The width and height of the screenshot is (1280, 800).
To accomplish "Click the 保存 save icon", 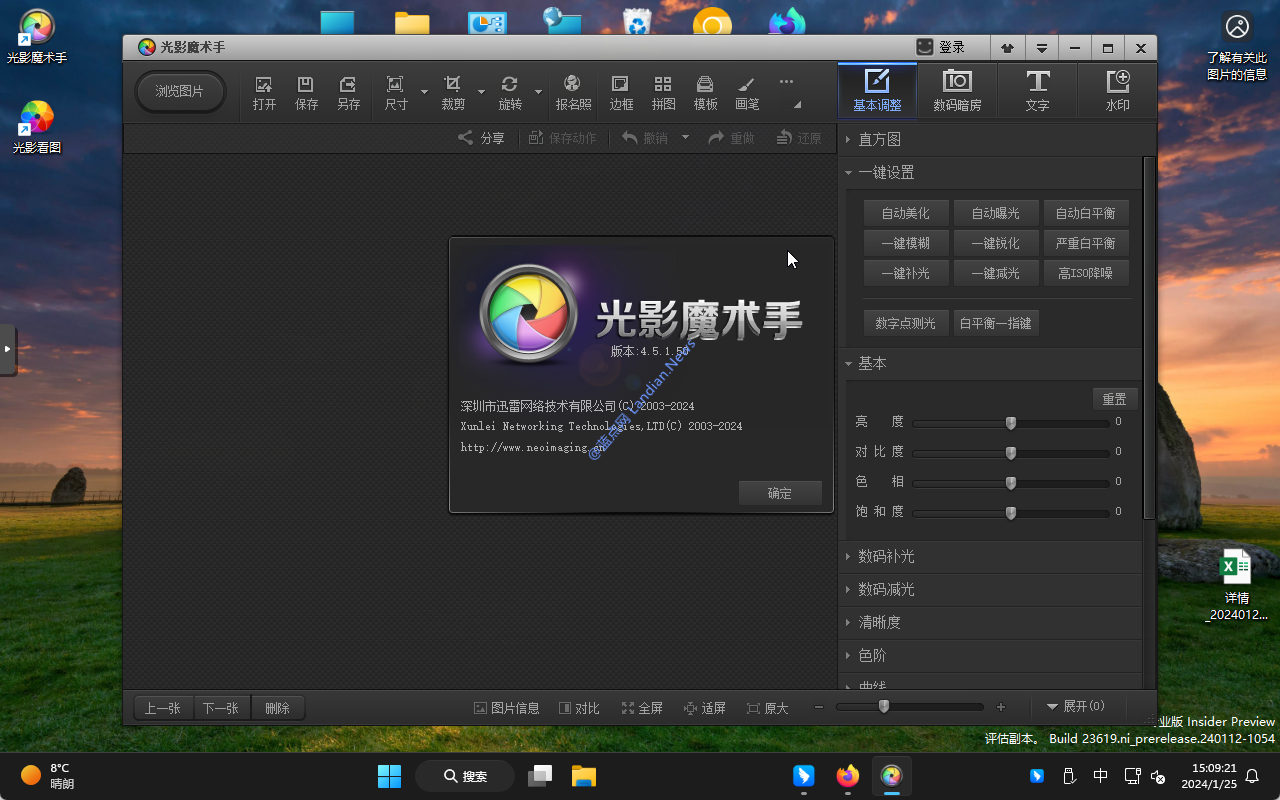I will [306, 93].
